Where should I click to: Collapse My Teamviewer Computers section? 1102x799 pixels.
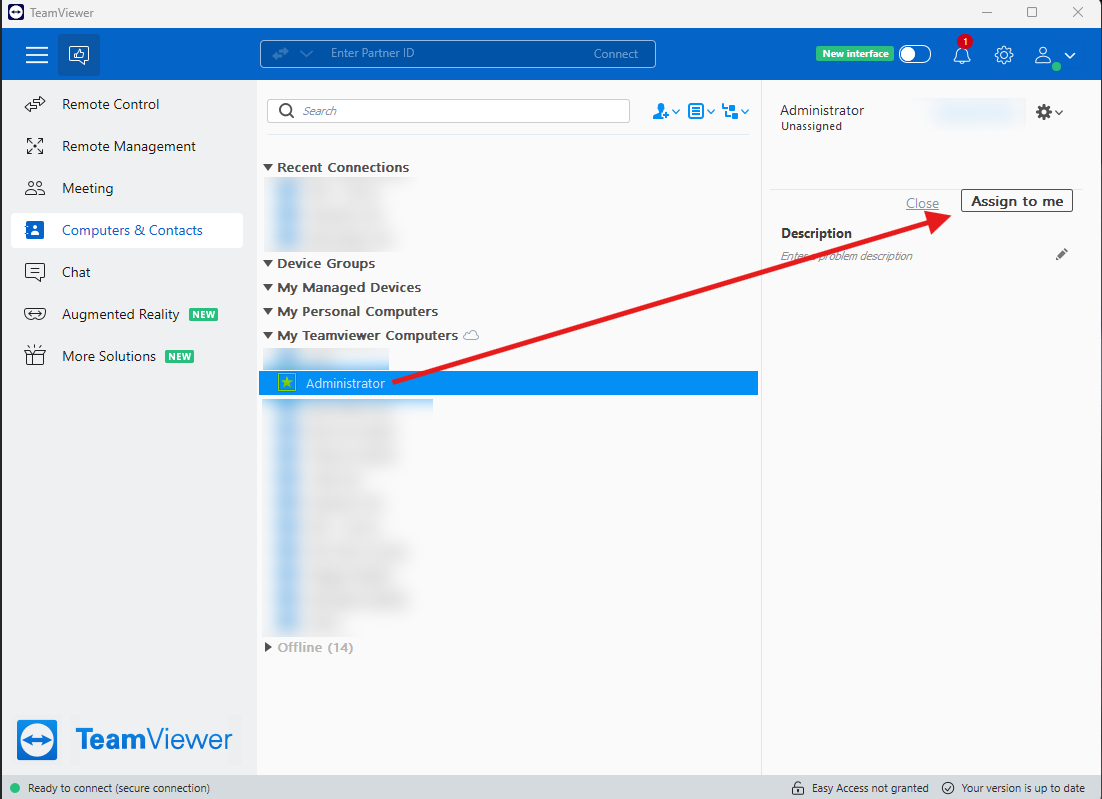268,335
